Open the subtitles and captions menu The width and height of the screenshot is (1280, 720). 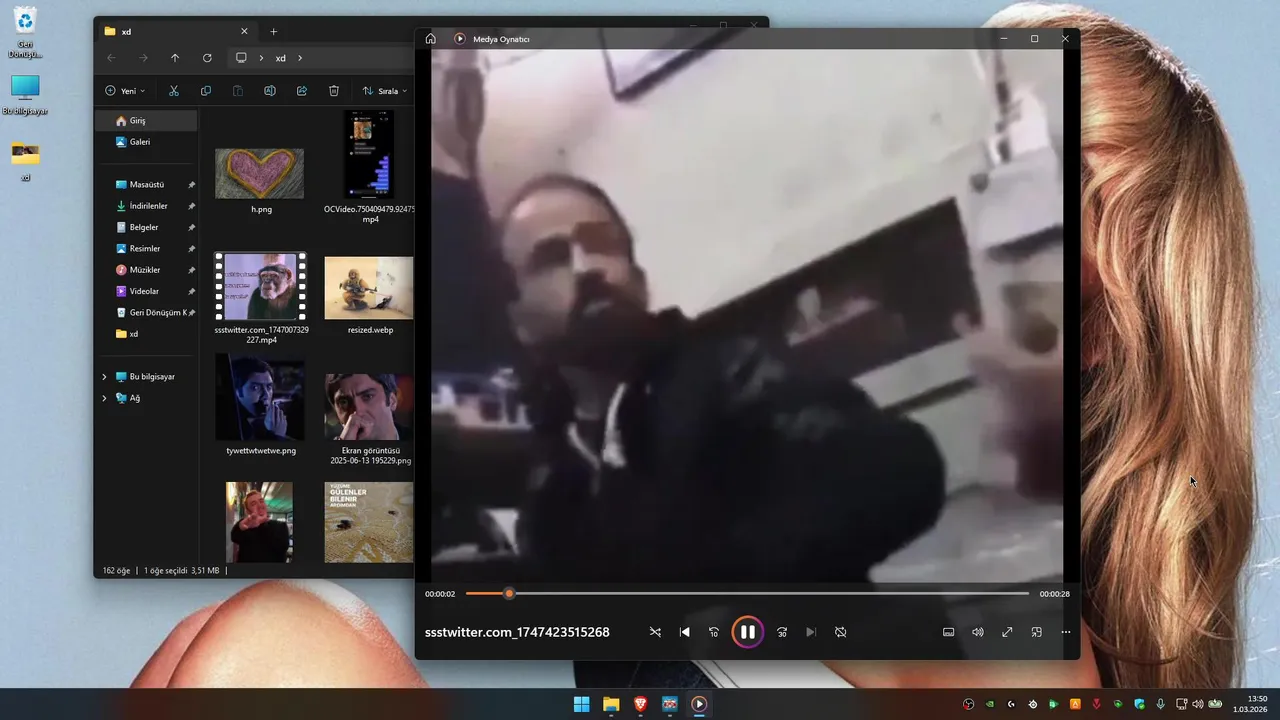pos(949,632)
